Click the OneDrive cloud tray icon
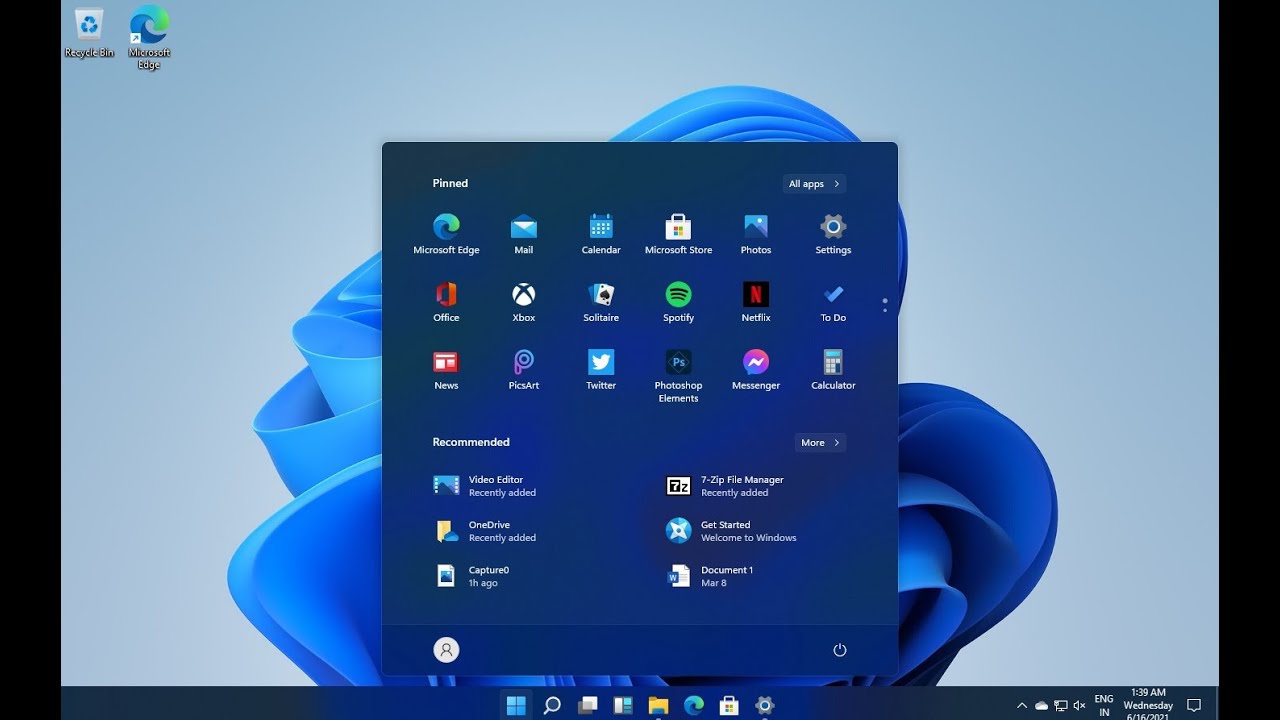Screen dimensions: 1280x720 point(1041,706)
